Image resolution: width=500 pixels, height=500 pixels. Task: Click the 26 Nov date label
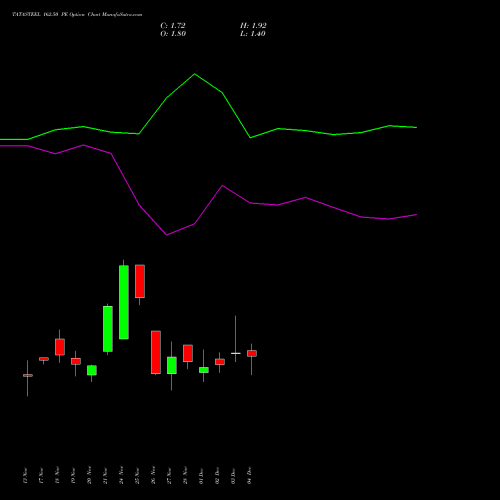[x=153, y=476]
